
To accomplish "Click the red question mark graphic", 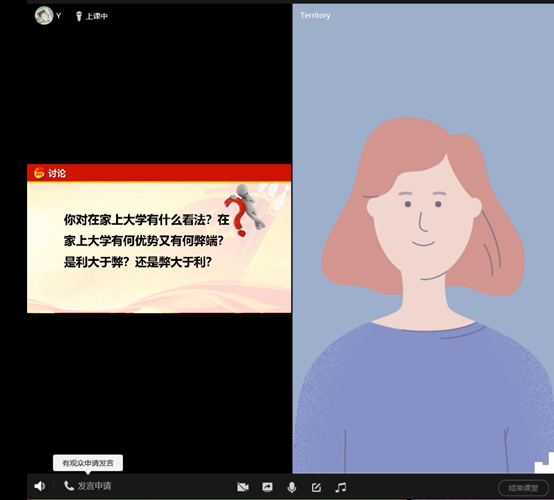I will click(x=236, y=216).
